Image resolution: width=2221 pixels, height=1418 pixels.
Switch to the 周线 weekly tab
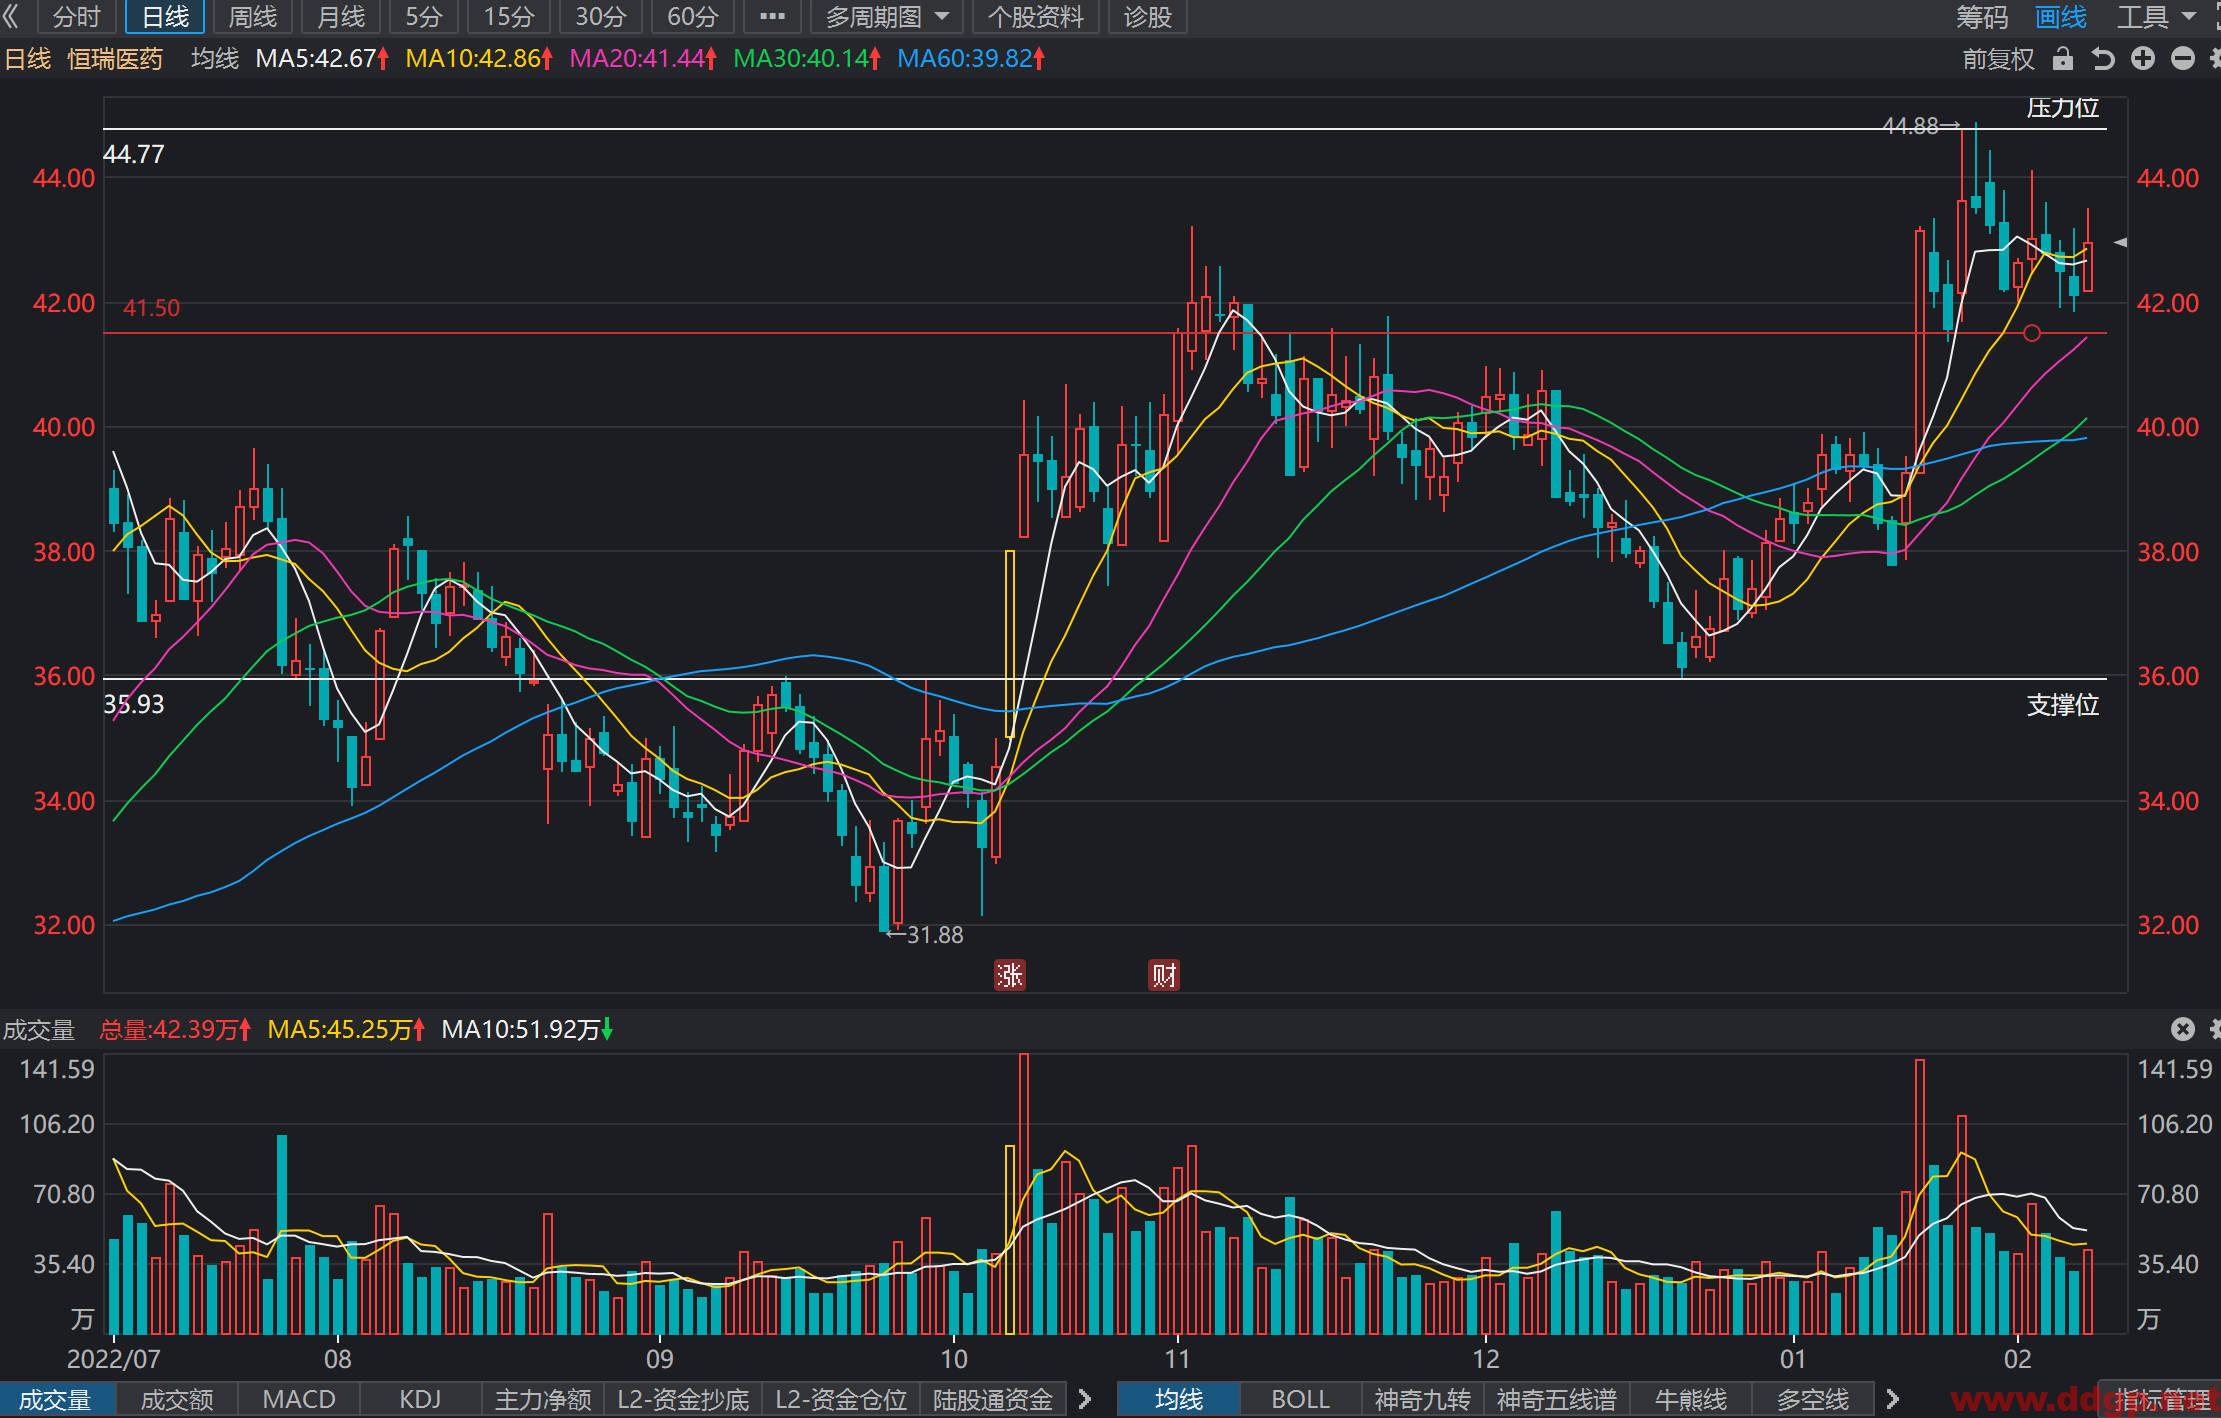pyautogui.click(x=253, y=17)
